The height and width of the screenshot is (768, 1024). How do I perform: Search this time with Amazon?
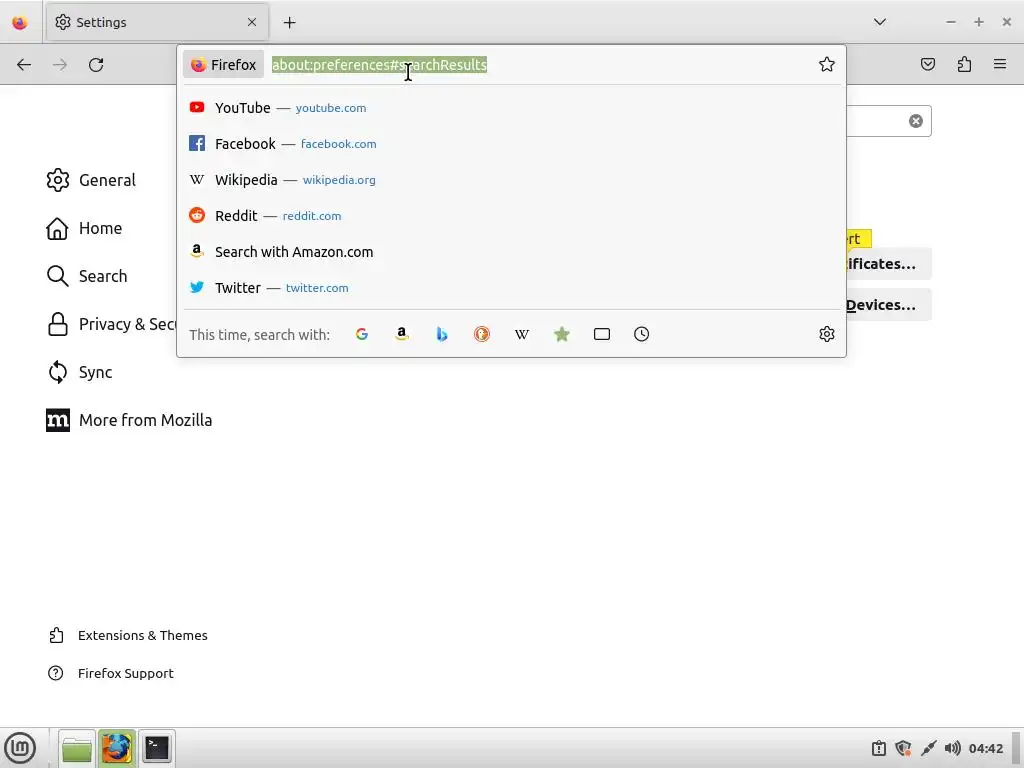pos(402,334)
